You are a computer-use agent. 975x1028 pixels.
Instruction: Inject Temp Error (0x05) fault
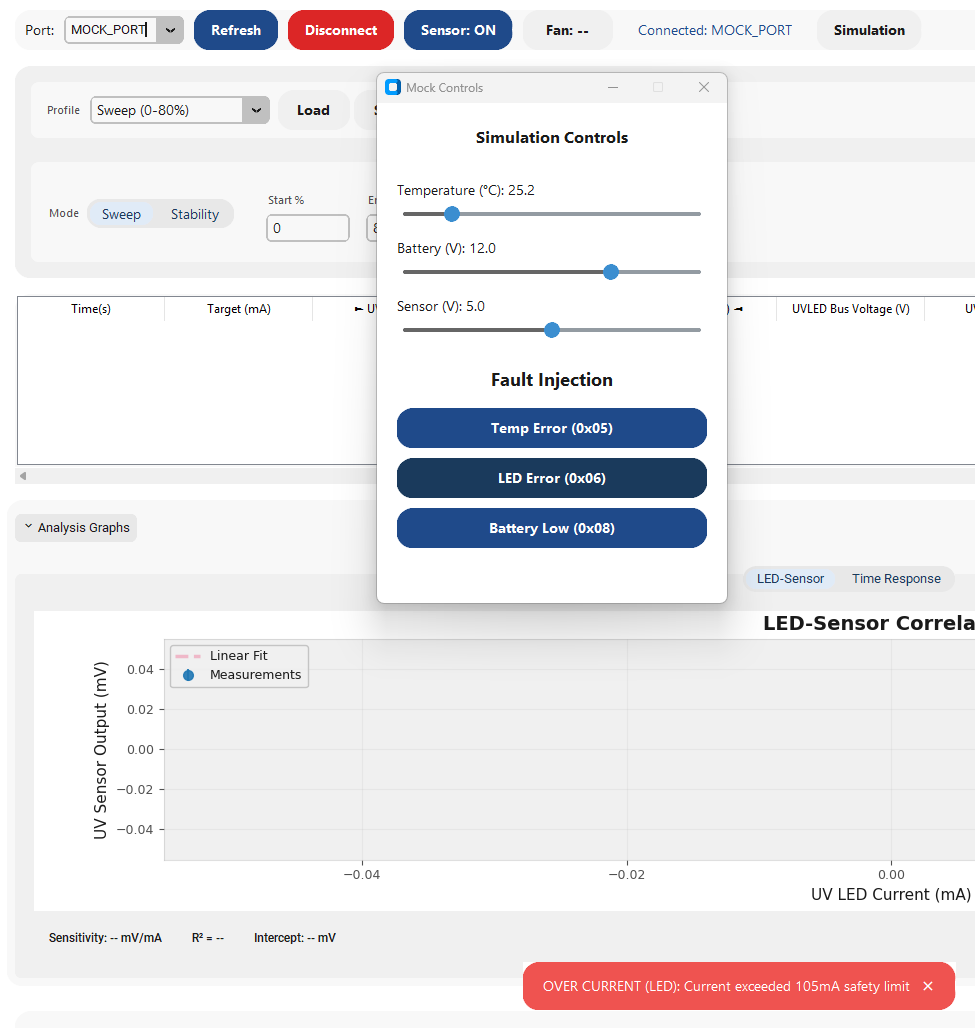551,428
